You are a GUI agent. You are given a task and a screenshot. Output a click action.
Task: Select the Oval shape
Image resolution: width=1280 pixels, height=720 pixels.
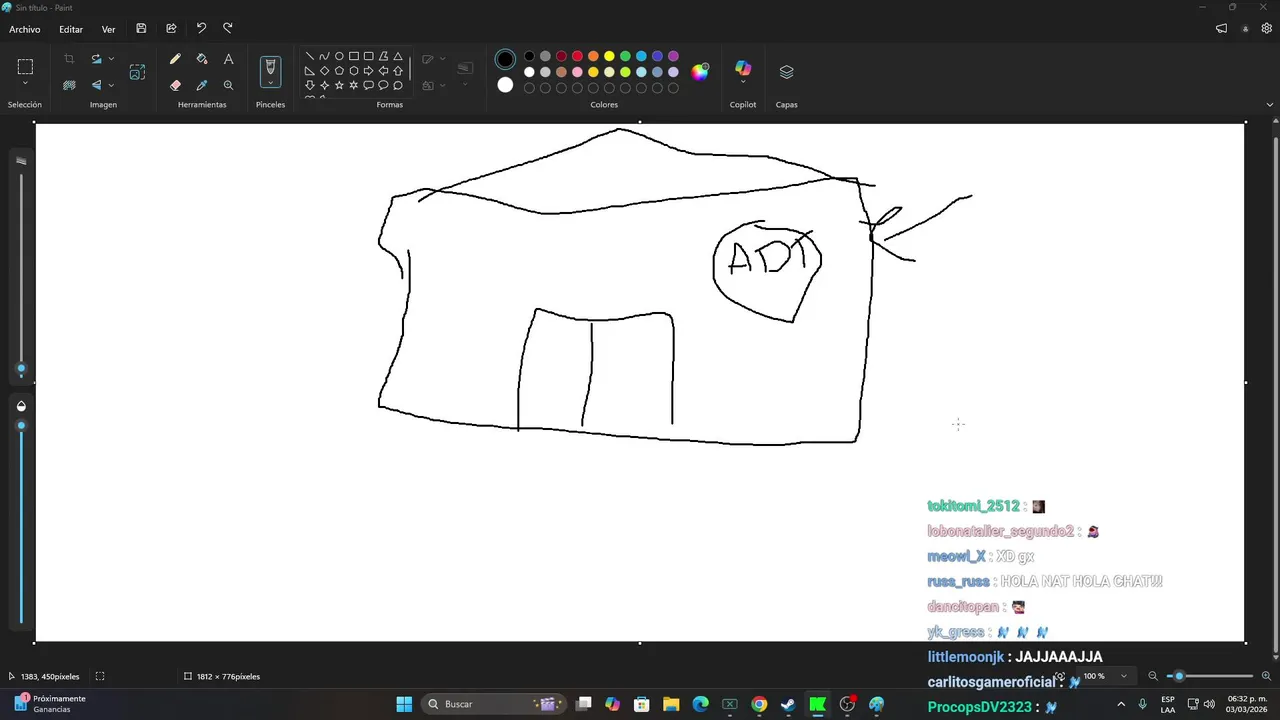[x=339, y=57]
